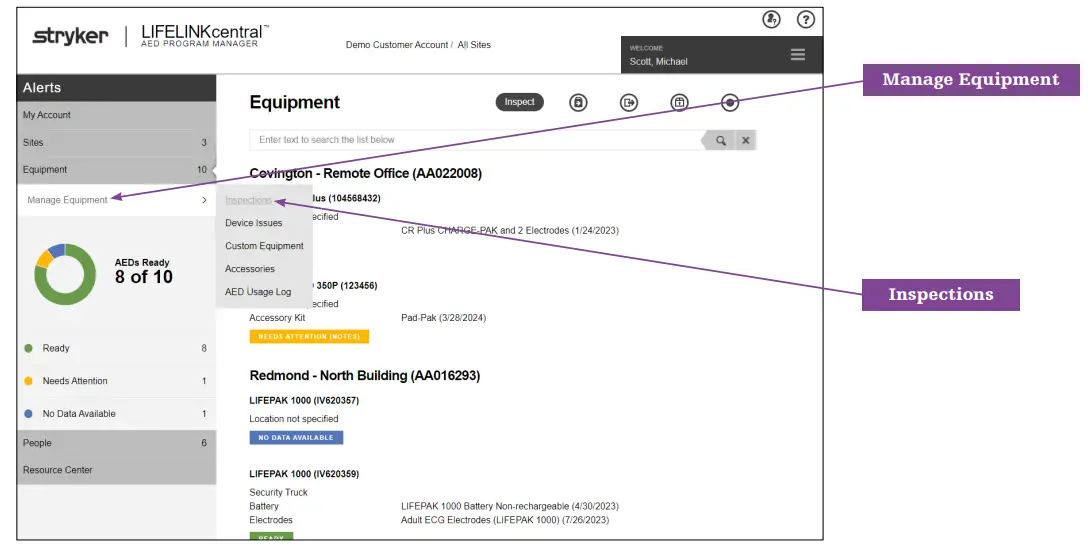Click the box-shaped icon in Equipment toolbar

coord(679,103)
